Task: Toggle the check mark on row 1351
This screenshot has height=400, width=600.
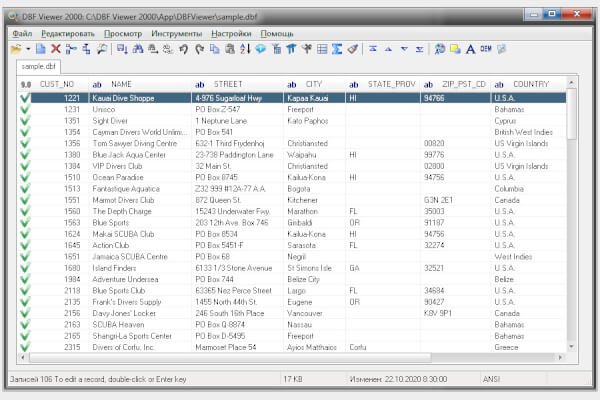Action: (25, 121)
